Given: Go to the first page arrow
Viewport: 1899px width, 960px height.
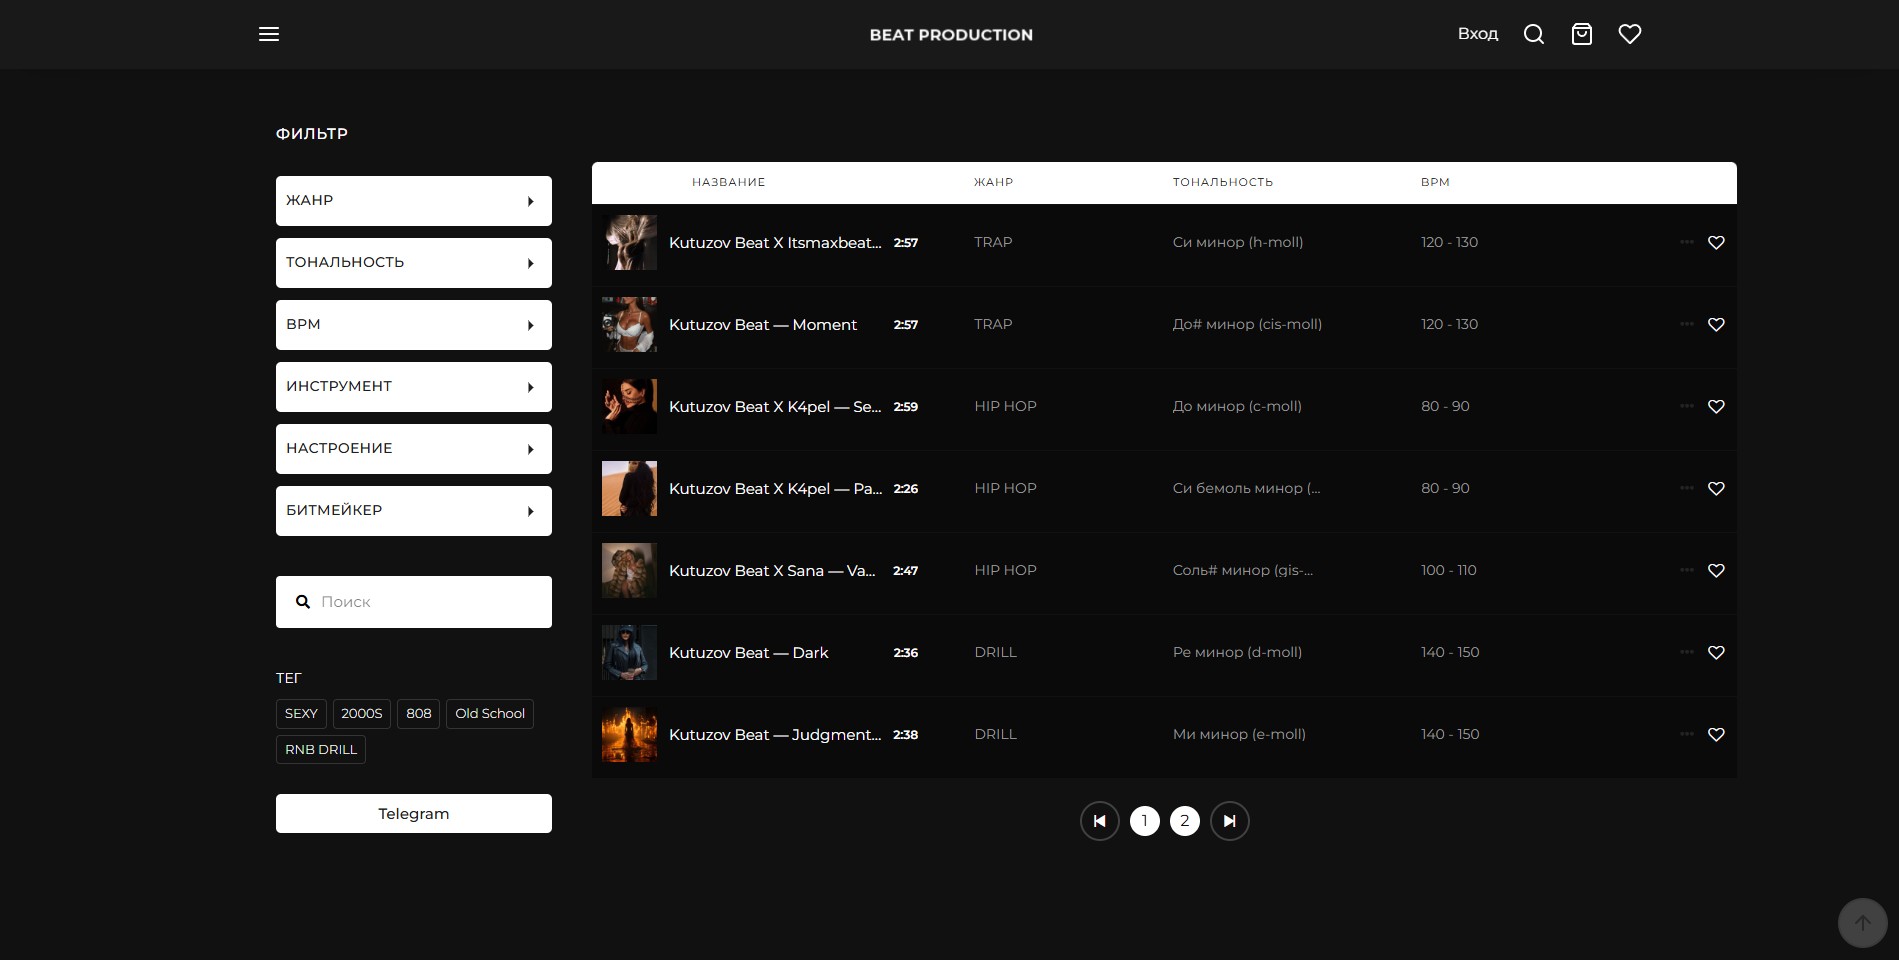Looking at the screenshot, I should click(1099, 821).
